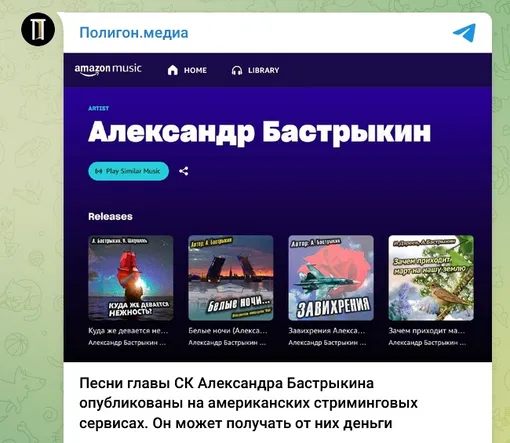The width and height of the screenshot is (510, 443).
Task: Click the Releases section heading
Action: click(x=110, y=217)
